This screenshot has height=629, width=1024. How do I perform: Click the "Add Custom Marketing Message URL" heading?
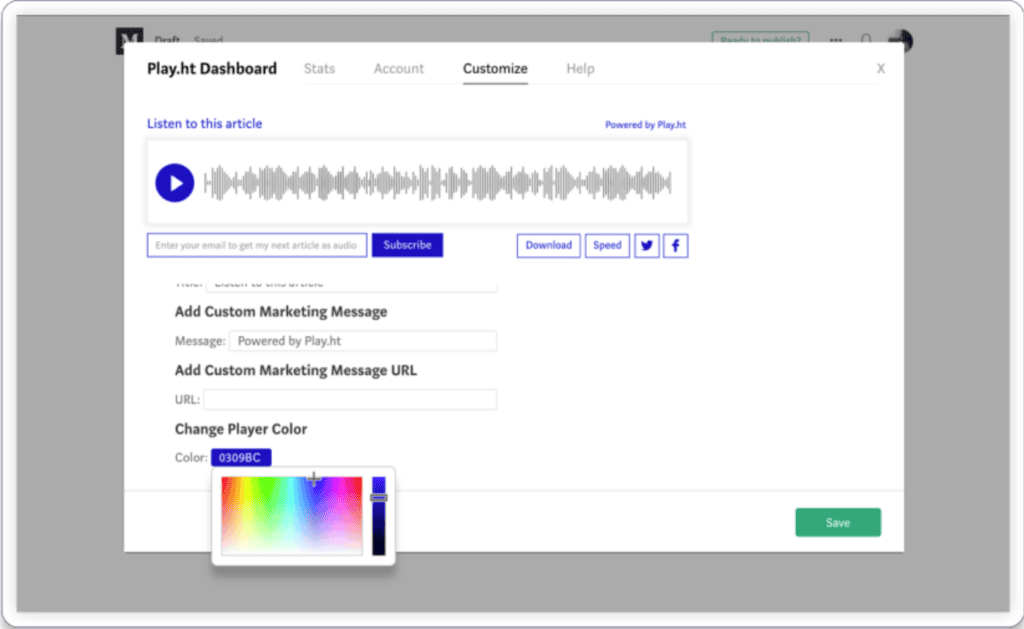tap(296, 370)
